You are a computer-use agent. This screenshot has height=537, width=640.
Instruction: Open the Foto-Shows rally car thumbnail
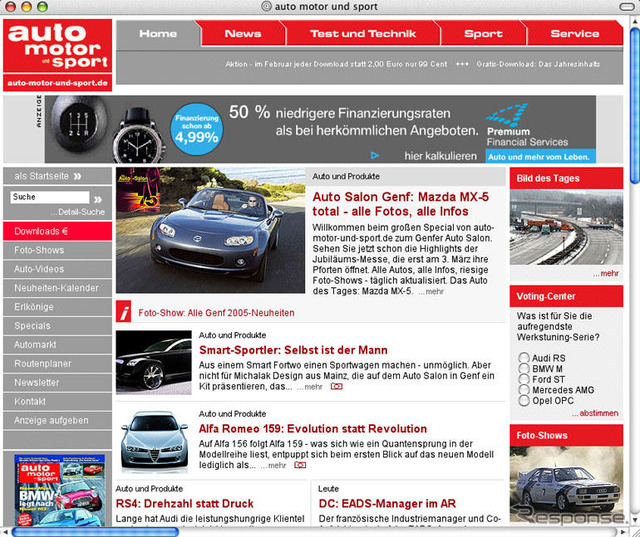click(566, 484)
